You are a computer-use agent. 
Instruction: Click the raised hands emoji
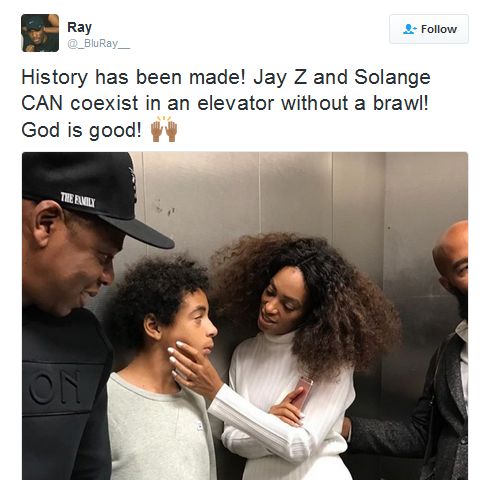tap(164, 129)
